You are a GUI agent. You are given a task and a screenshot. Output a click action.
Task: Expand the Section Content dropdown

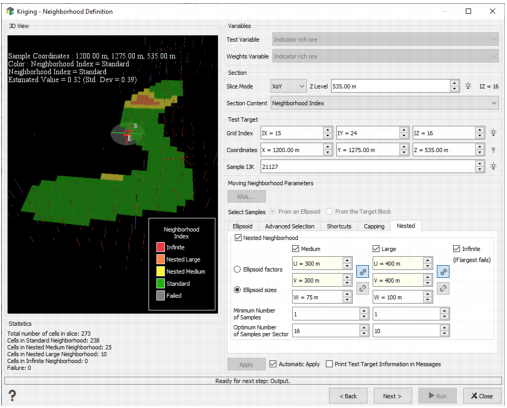coord(384,103)
